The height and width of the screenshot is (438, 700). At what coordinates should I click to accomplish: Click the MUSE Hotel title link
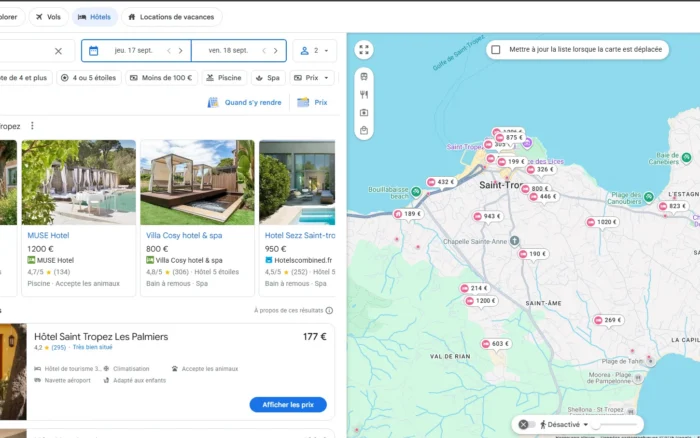tap(48, 235)
